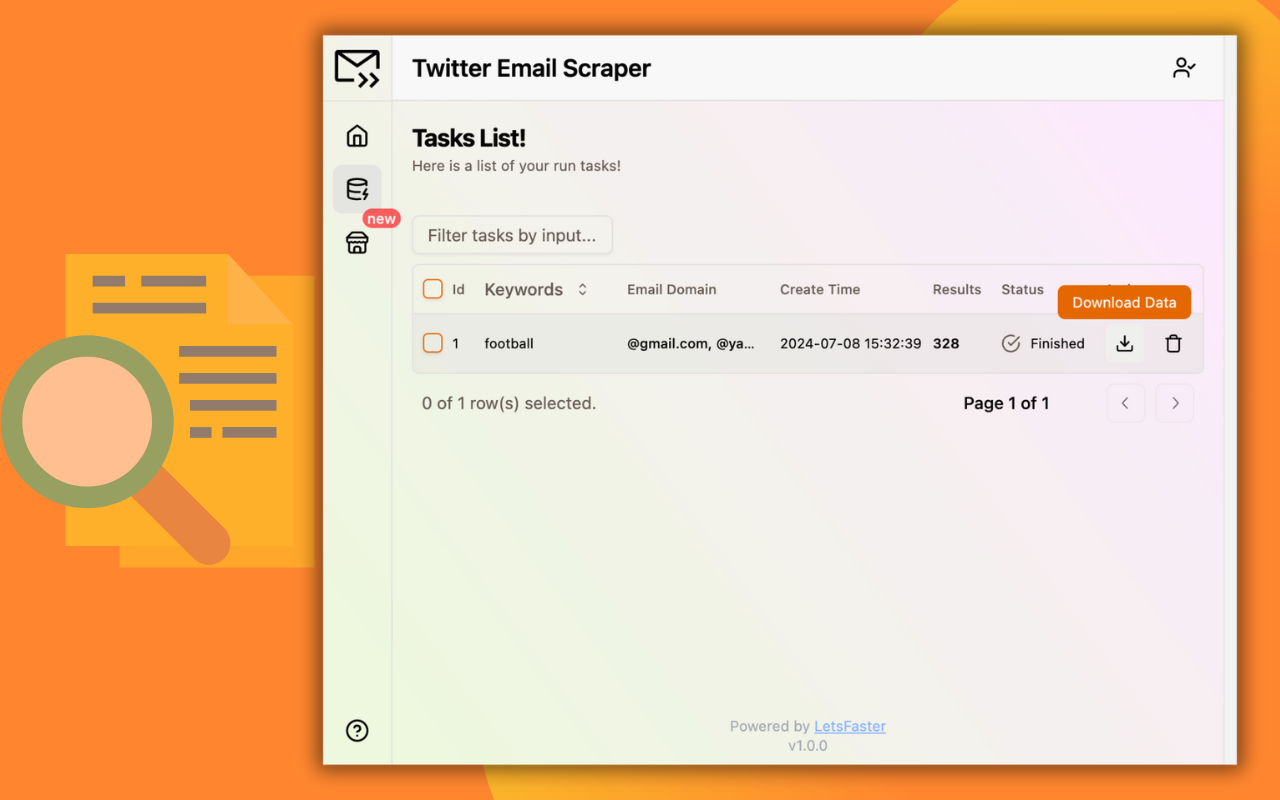
Task: Open the help question-mark icon
Action: click(x=357, y=730)
